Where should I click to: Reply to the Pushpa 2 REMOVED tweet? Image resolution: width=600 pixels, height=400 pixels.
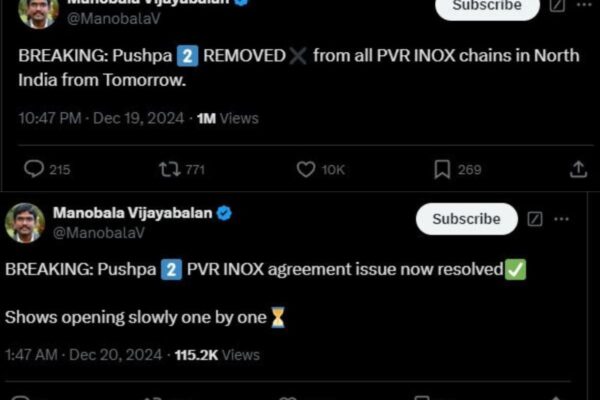coord(35,169)
